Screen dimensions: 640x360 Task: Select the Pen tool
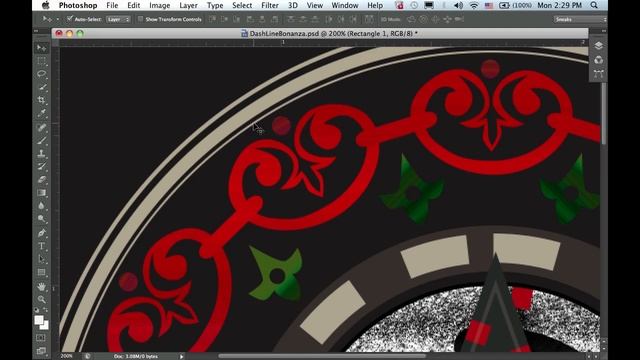(42, 233)
